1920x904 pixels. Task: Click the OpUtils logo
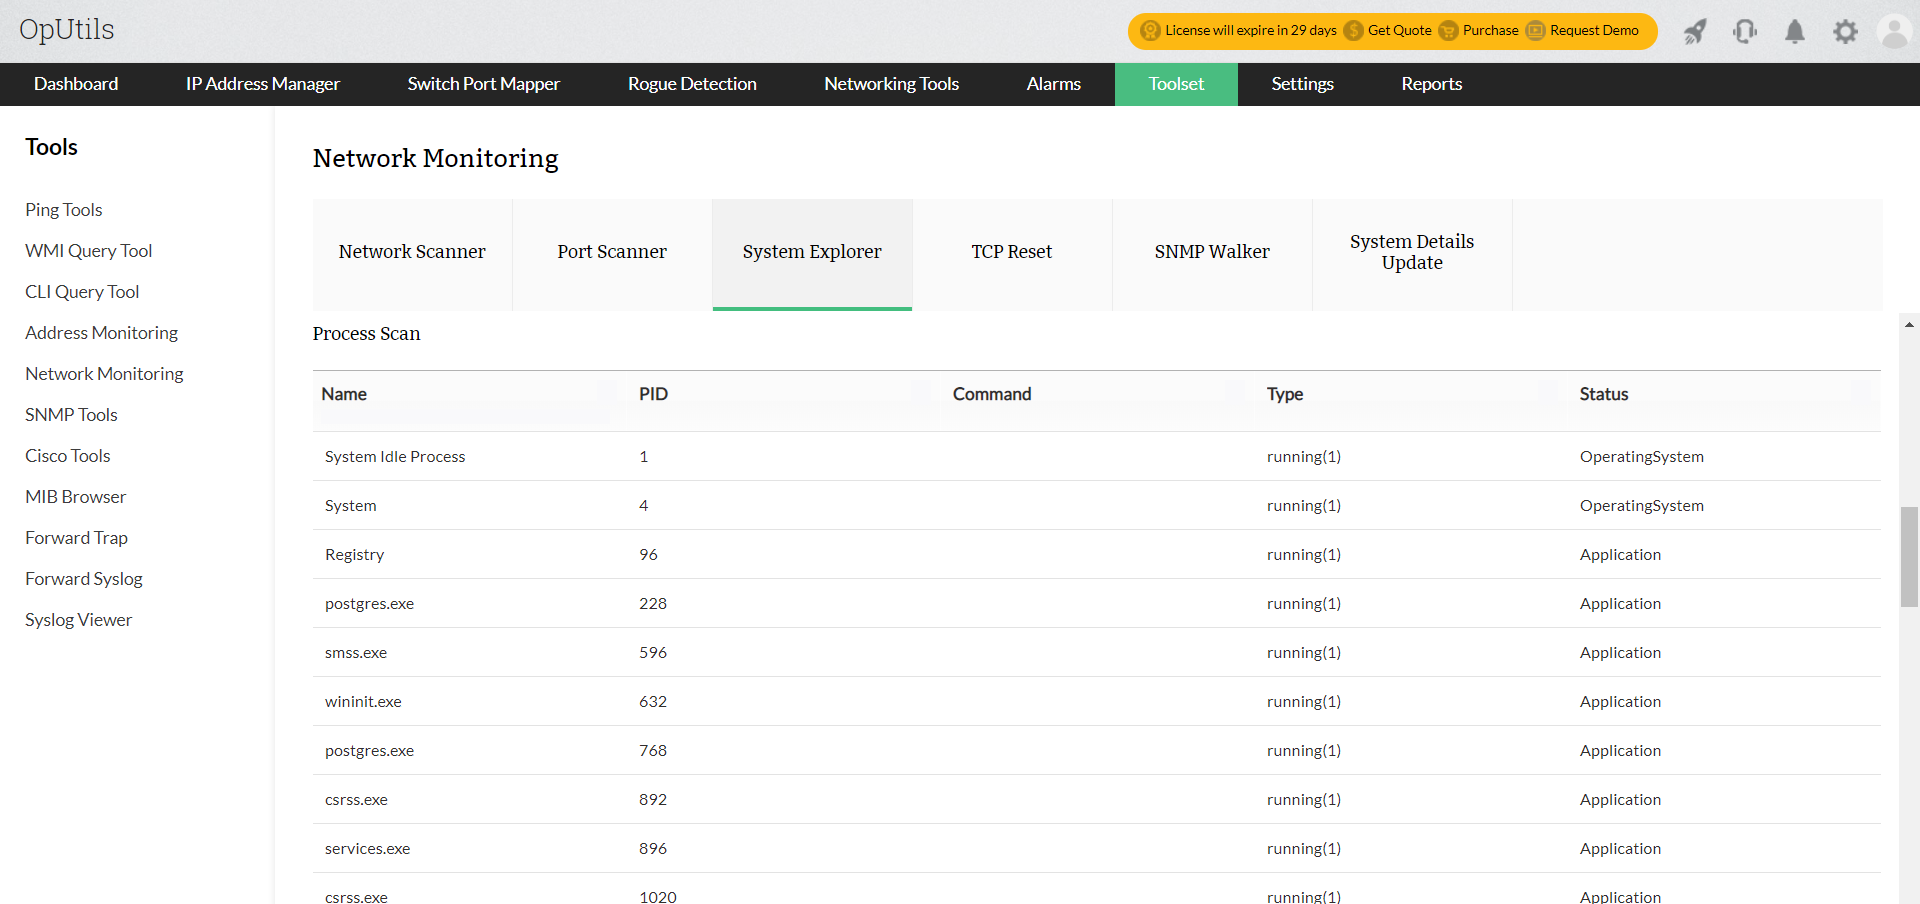click(x=67, y=29)
